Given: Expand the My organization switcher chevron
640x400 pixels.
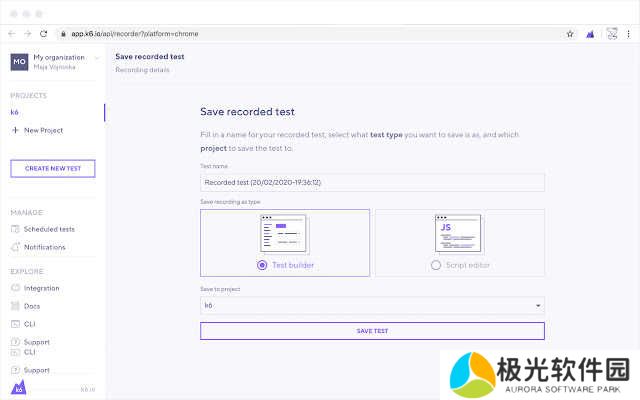Looking at the screenshot, I should click(96, 58).
